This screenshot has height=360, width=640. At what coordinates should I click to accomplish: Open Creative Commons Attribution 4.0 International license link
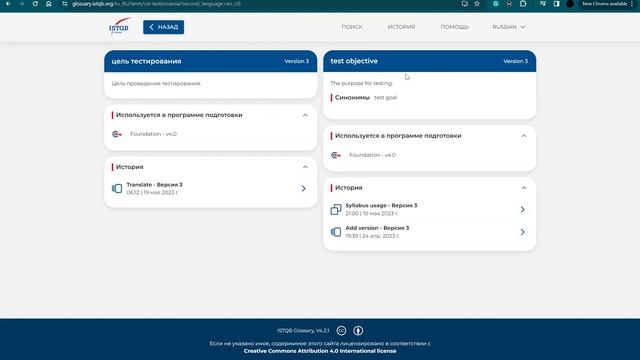click(320, 351)
